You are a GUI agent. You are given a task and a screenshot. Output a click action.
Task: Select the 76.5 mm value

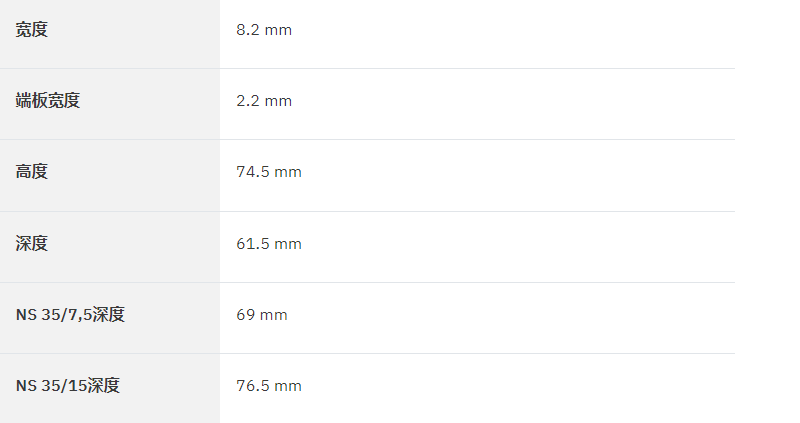pos(269,385)
